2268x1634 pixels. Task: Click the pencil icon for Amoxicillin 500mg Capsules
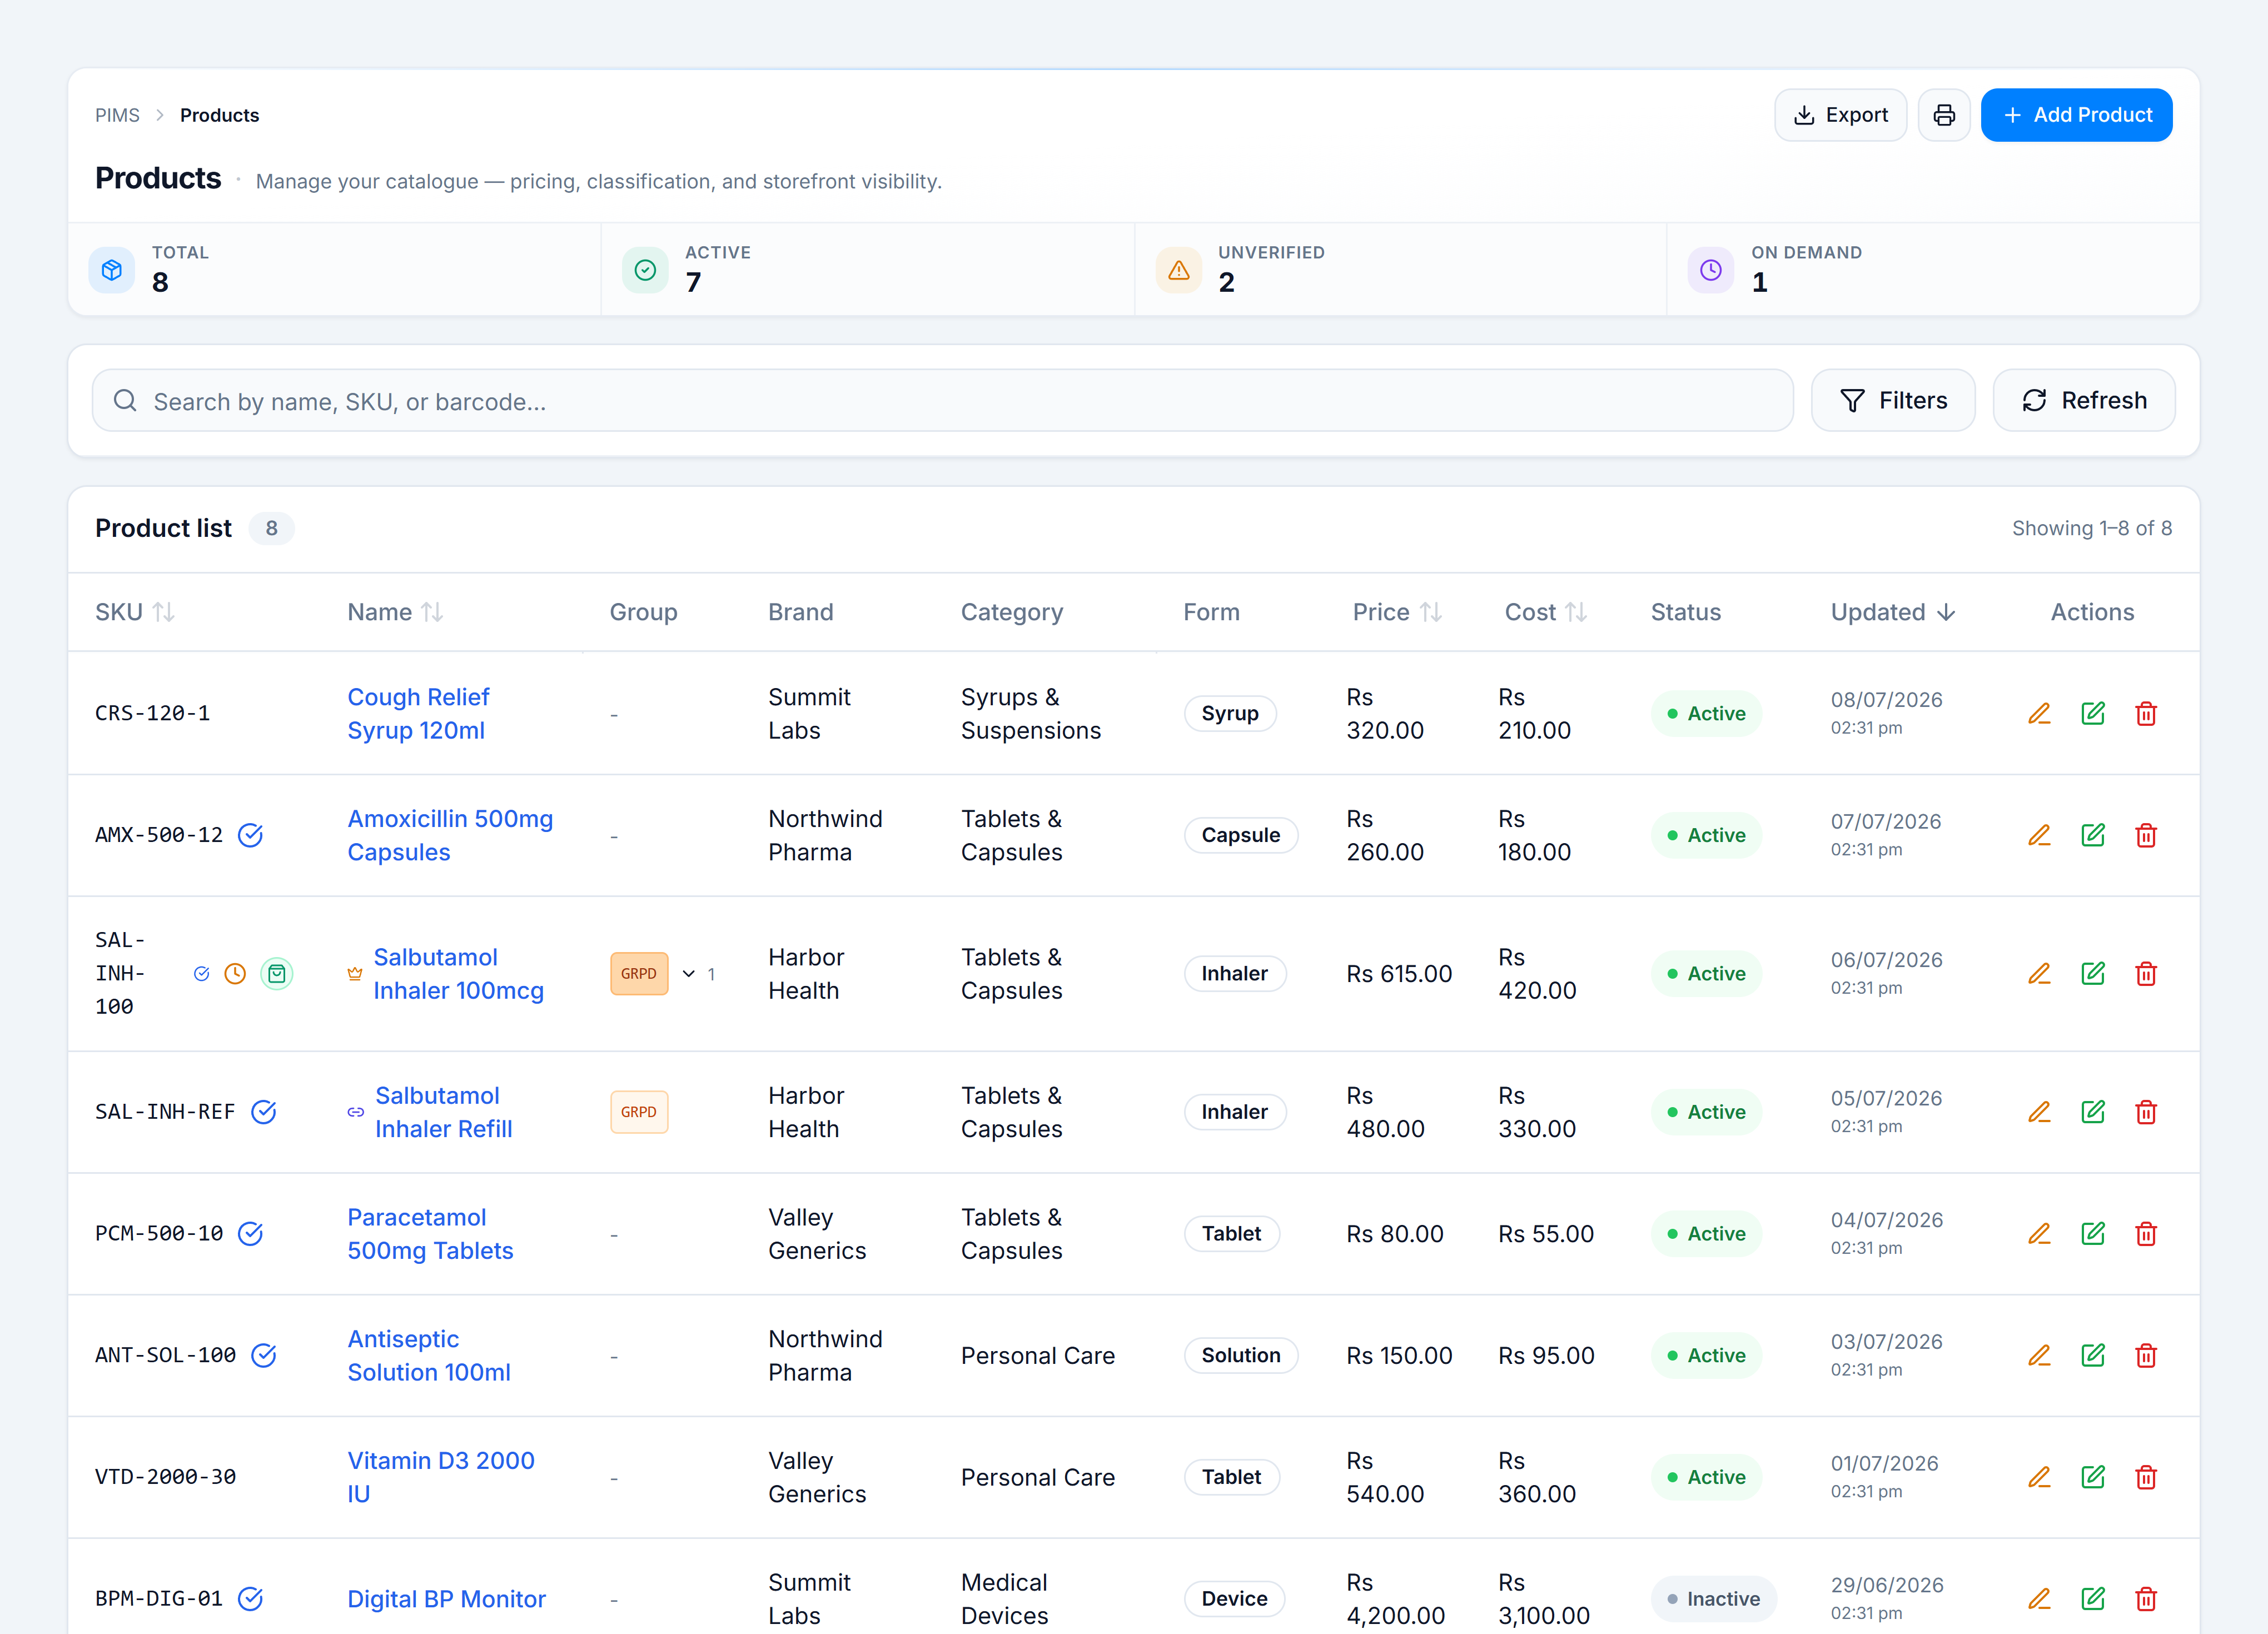(x=2039, y=835)
